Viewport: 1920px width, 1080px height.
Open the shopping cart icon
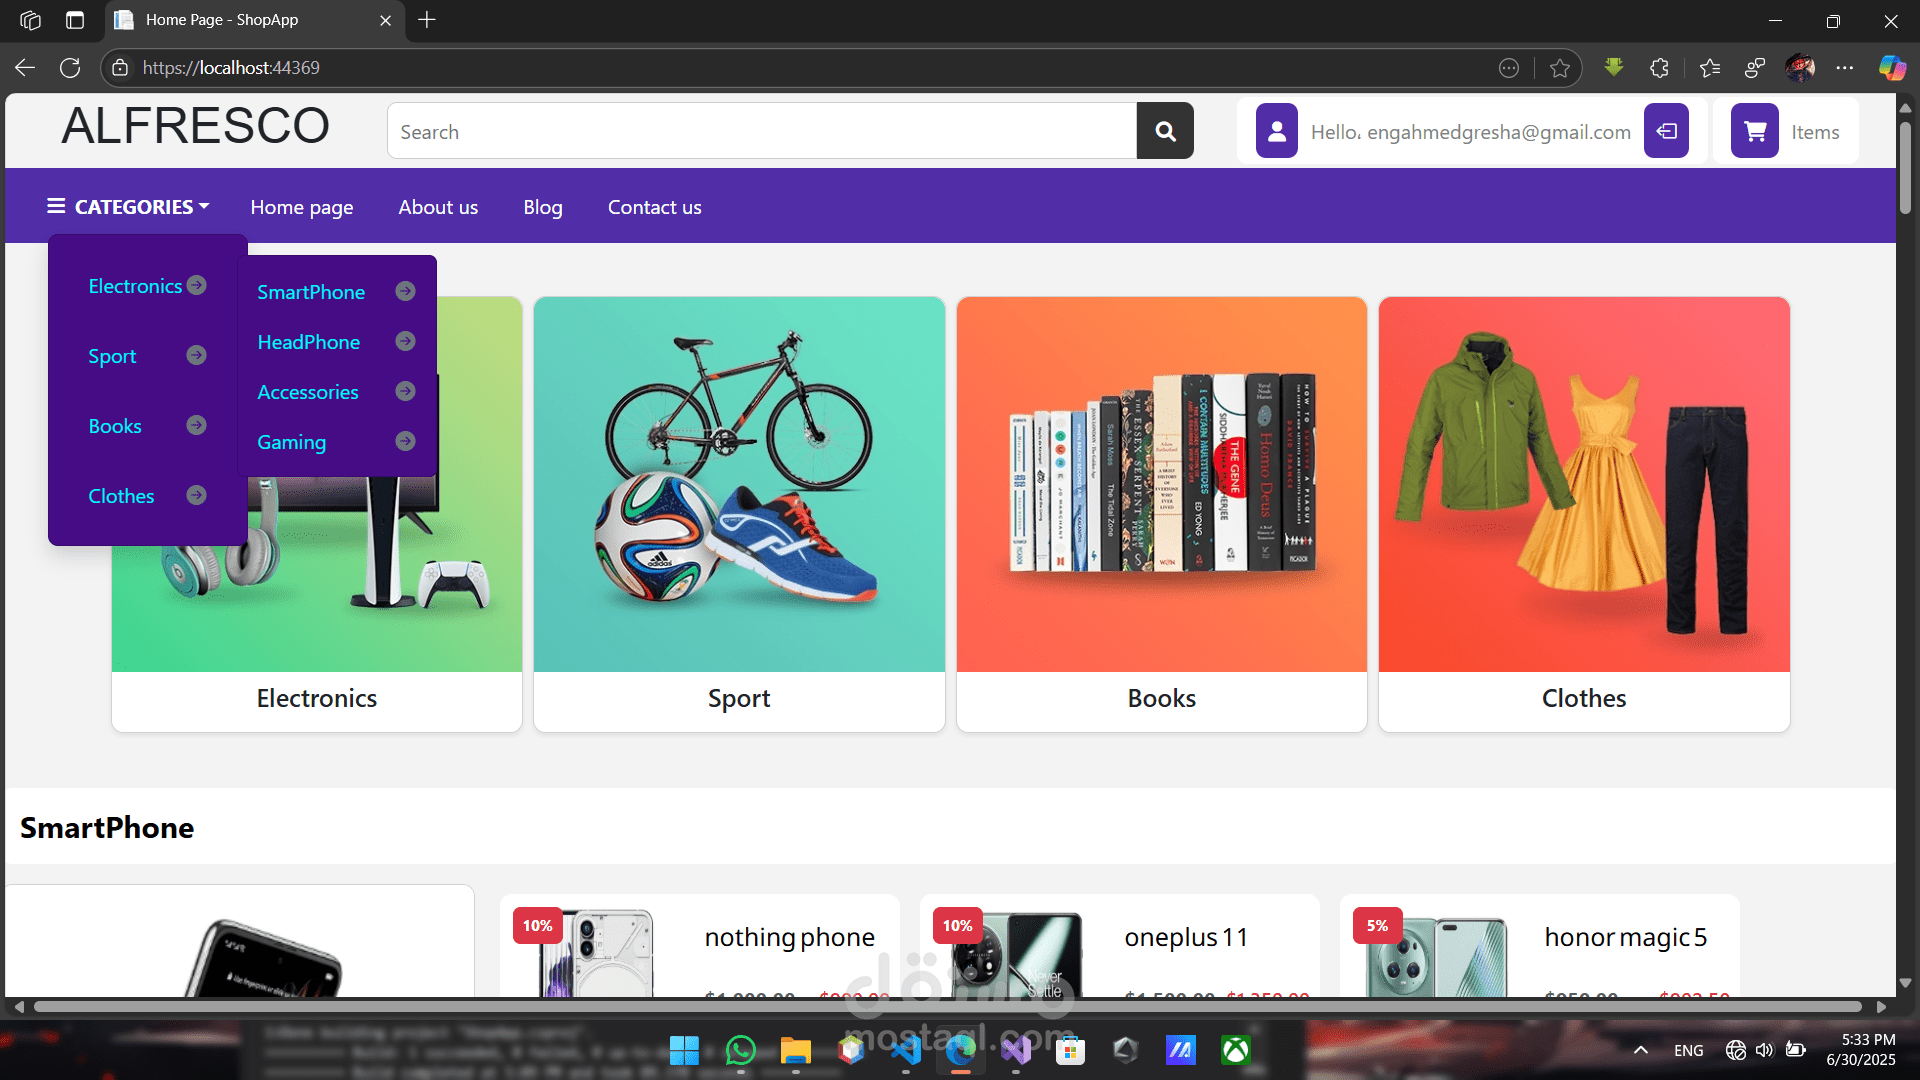[x=1755, y=131]
